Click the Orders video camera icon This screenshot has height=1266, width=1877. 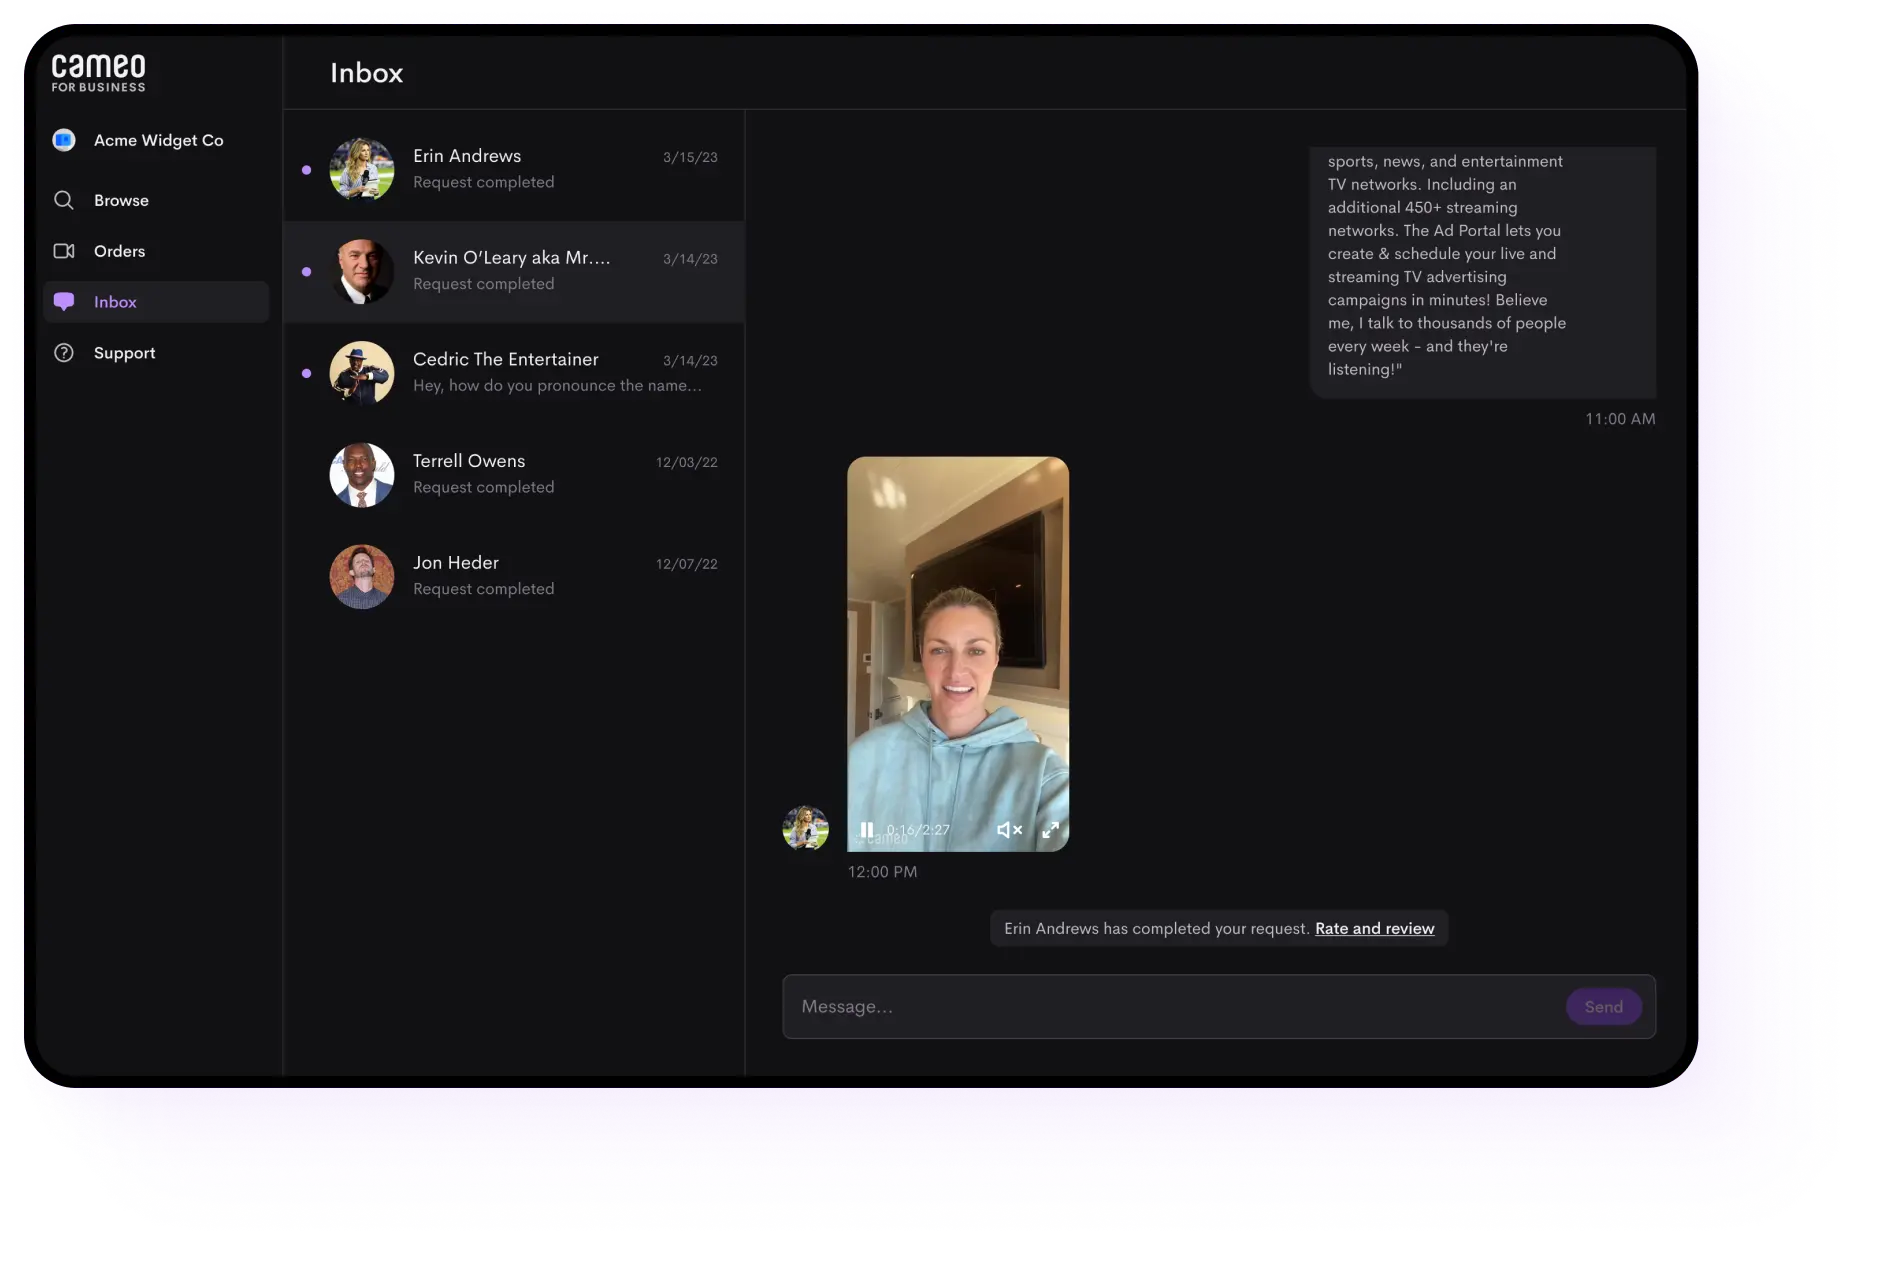64,251
